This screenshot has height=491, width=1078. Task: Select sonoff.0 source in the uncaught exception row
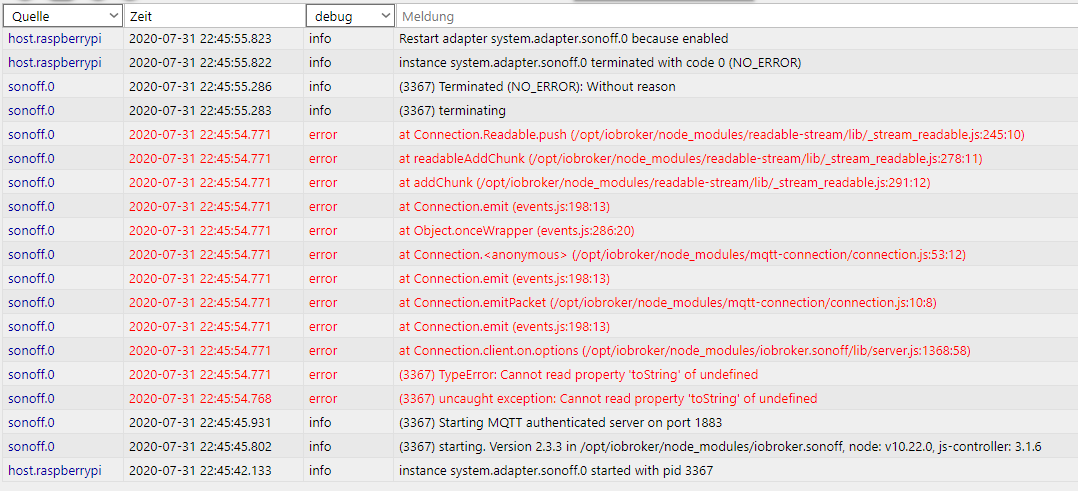(x=31, y=399)
